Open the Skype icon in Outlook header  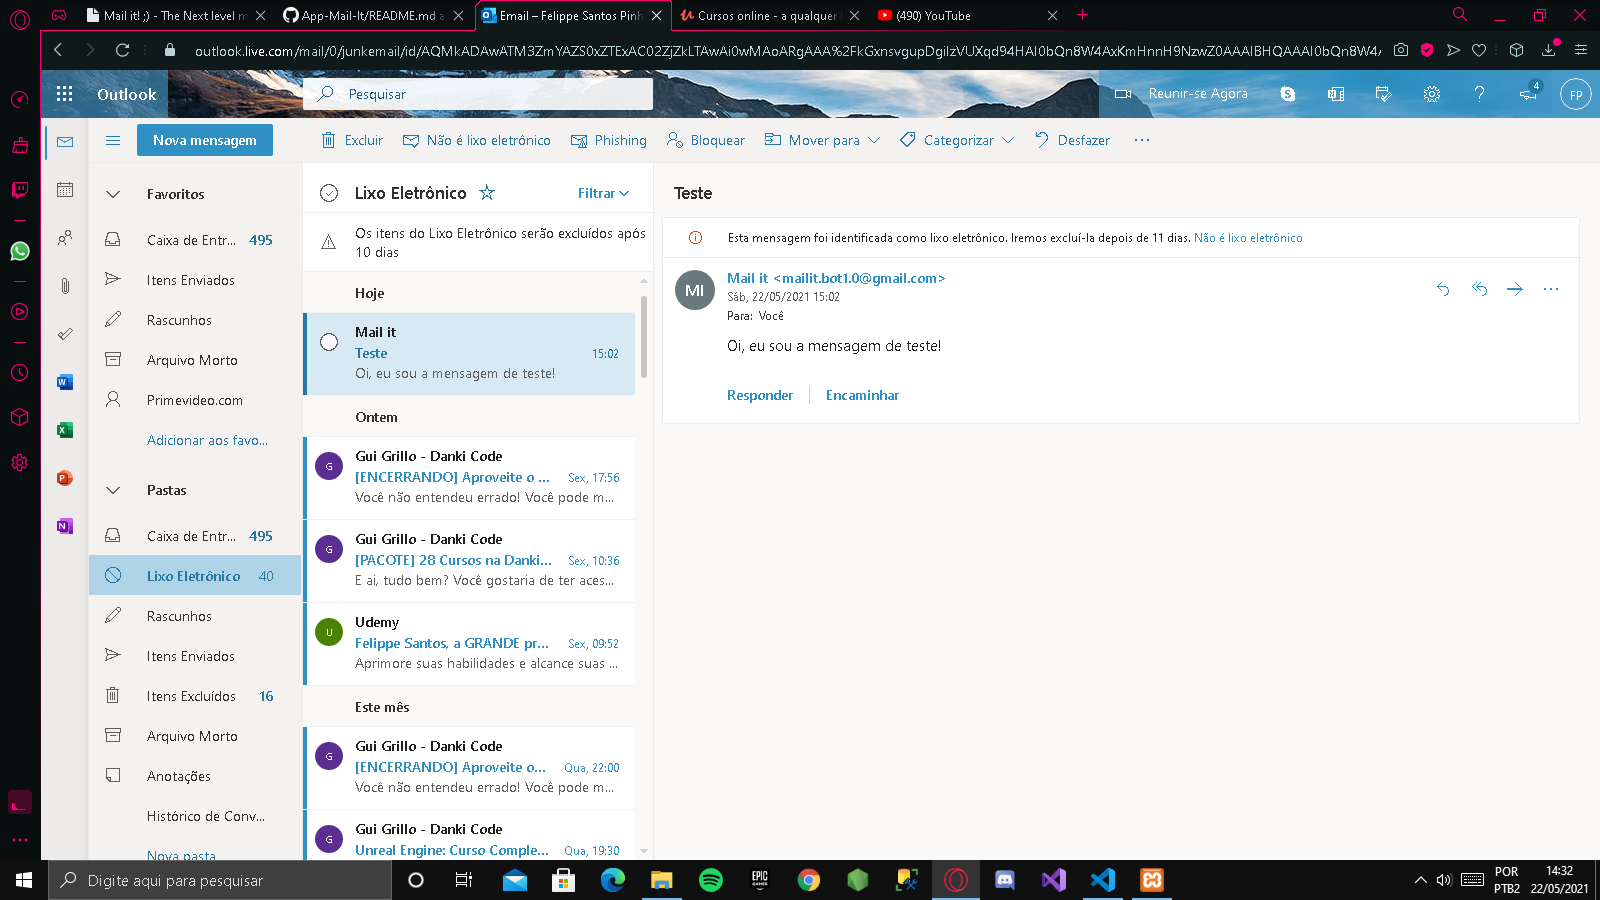tap(1288, 94)
